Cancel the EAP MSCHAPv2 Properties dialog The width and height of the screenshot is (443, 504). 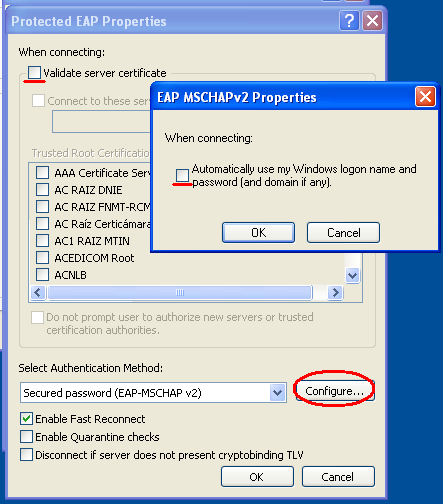tap(343, 233)
